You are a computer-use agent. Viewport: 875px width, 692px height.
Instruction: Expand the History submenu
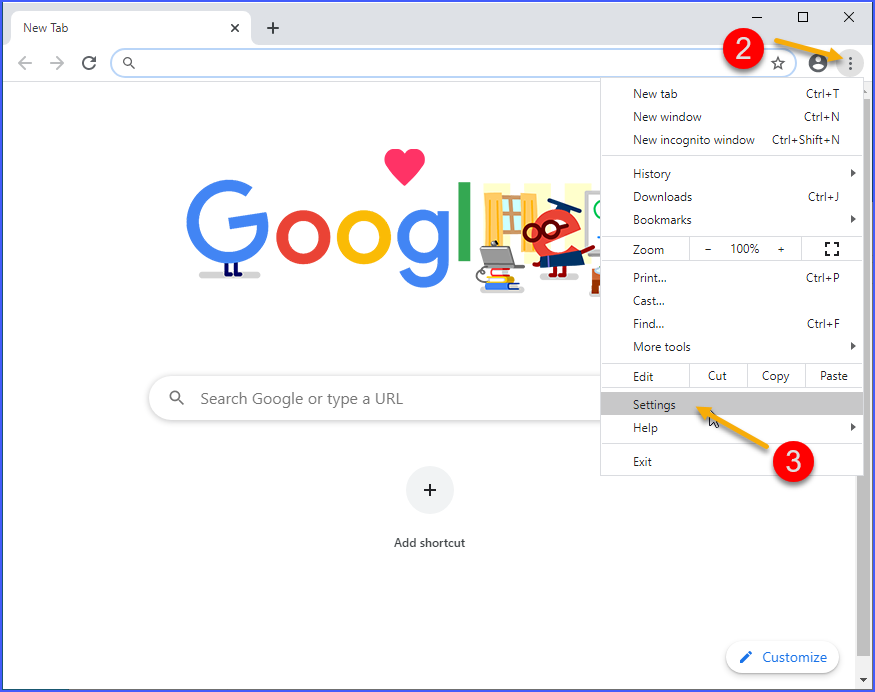651,173
